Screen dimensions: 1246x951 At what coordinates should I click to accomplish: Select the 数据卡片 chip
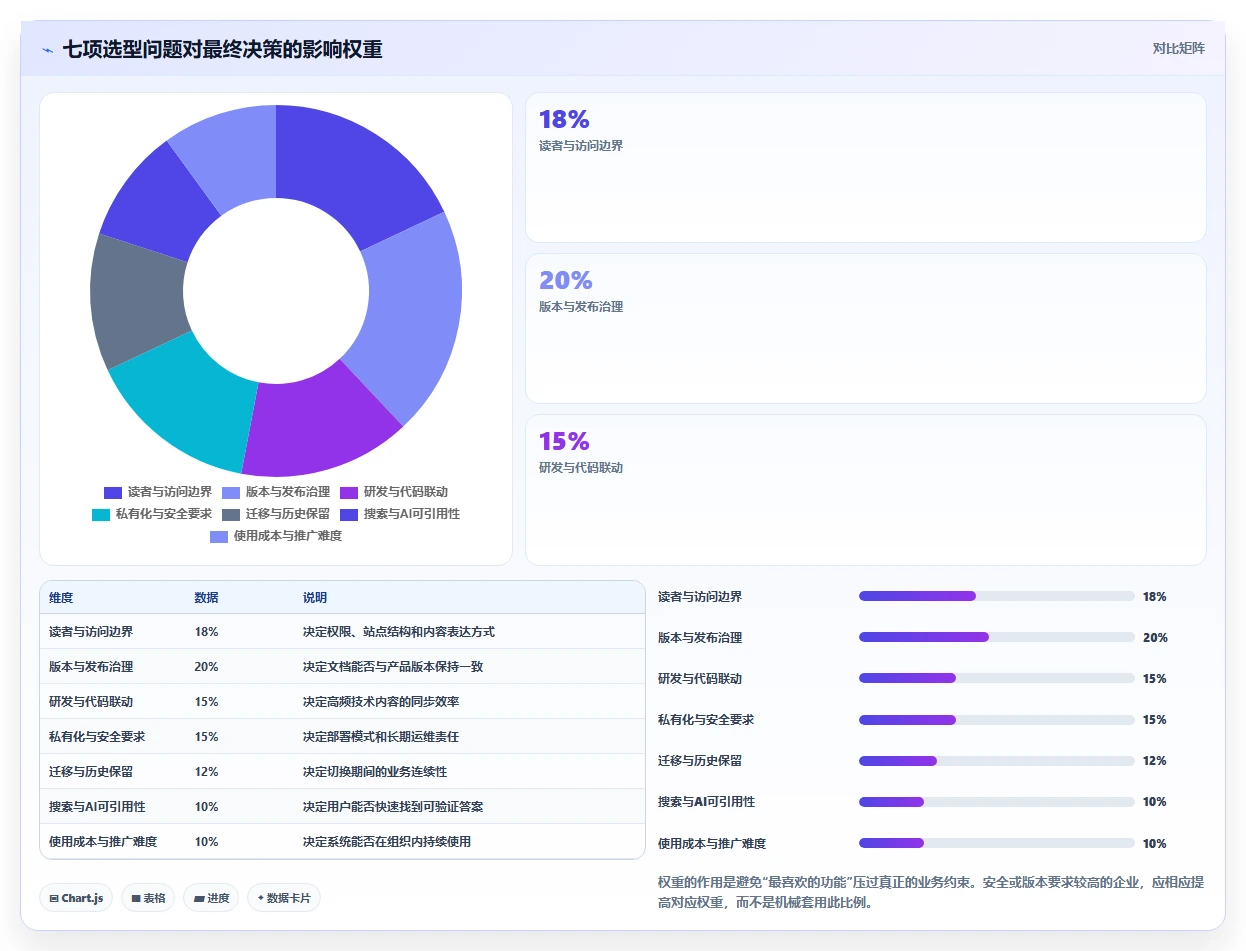(x=284, y=898)
